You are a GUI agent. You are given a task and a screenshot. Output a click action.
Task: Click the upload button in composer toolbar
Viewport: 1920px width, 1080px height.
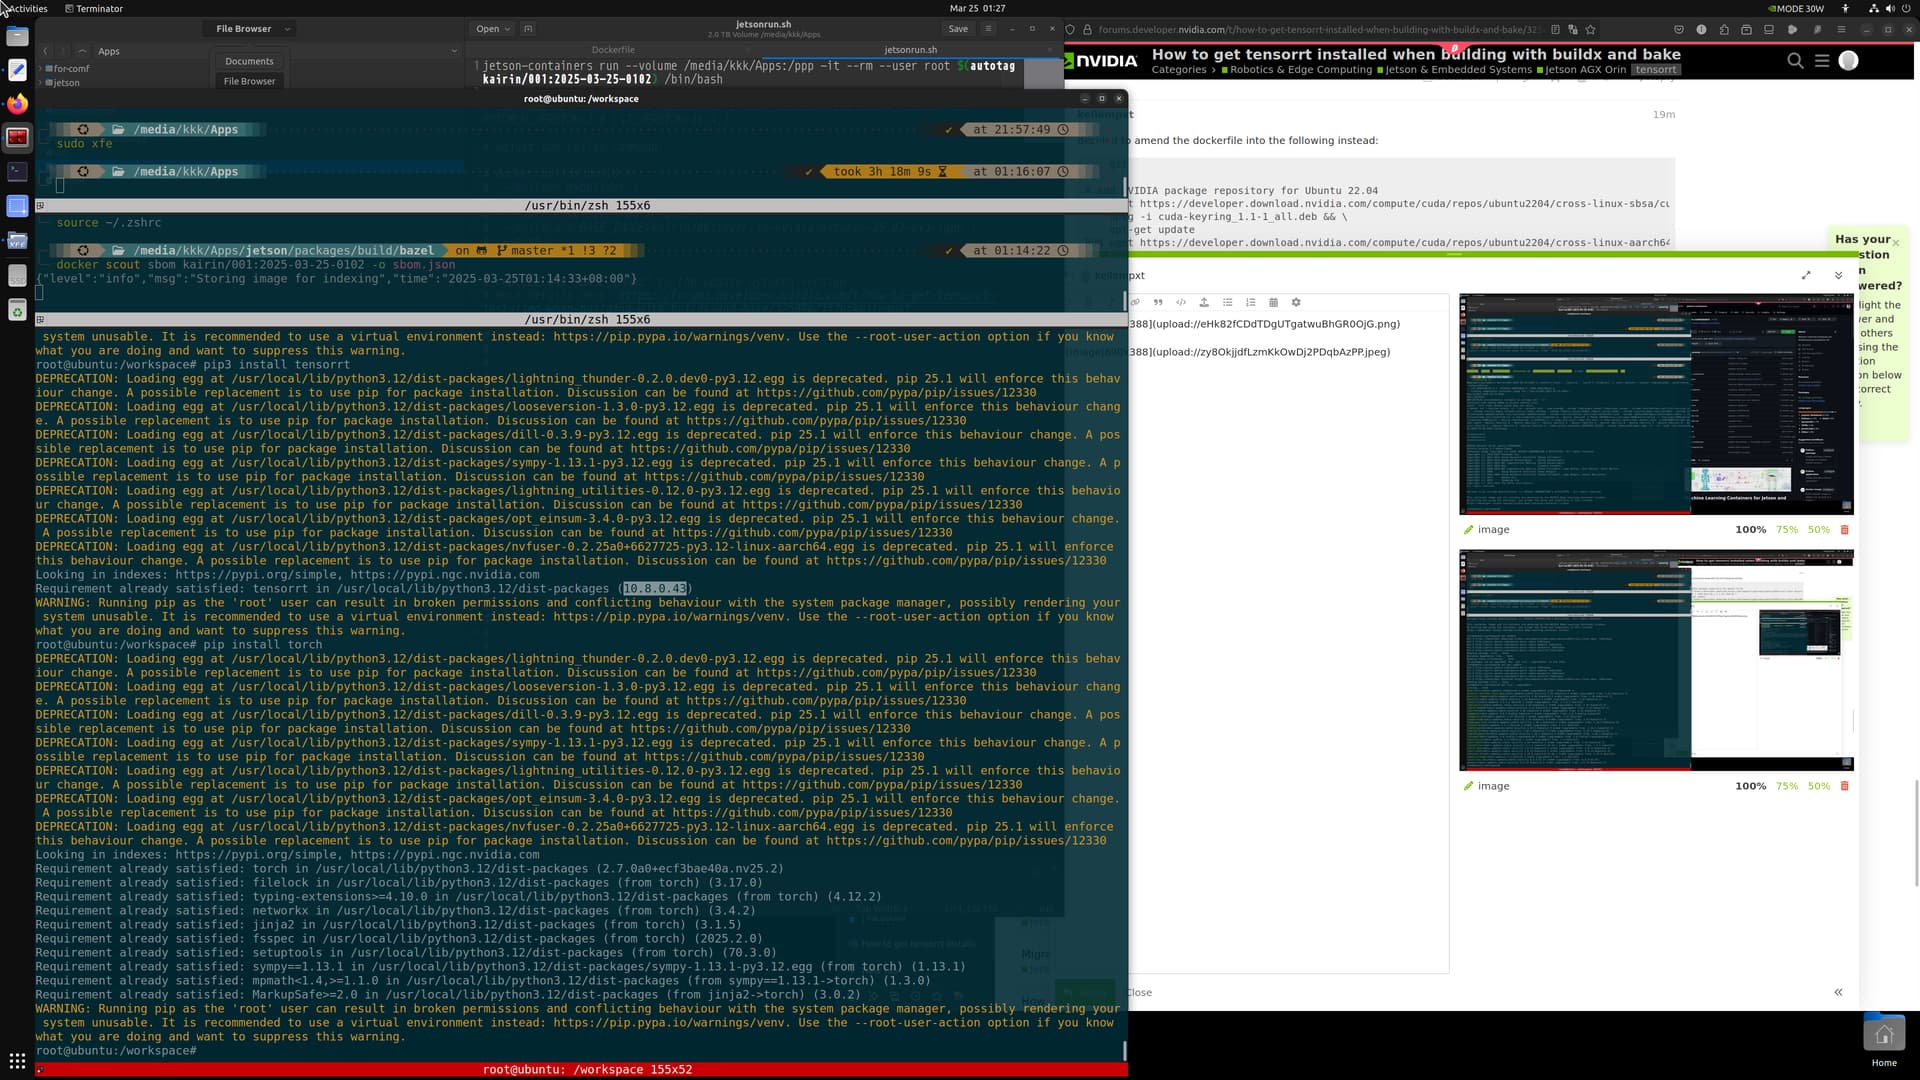point(1204,302)
